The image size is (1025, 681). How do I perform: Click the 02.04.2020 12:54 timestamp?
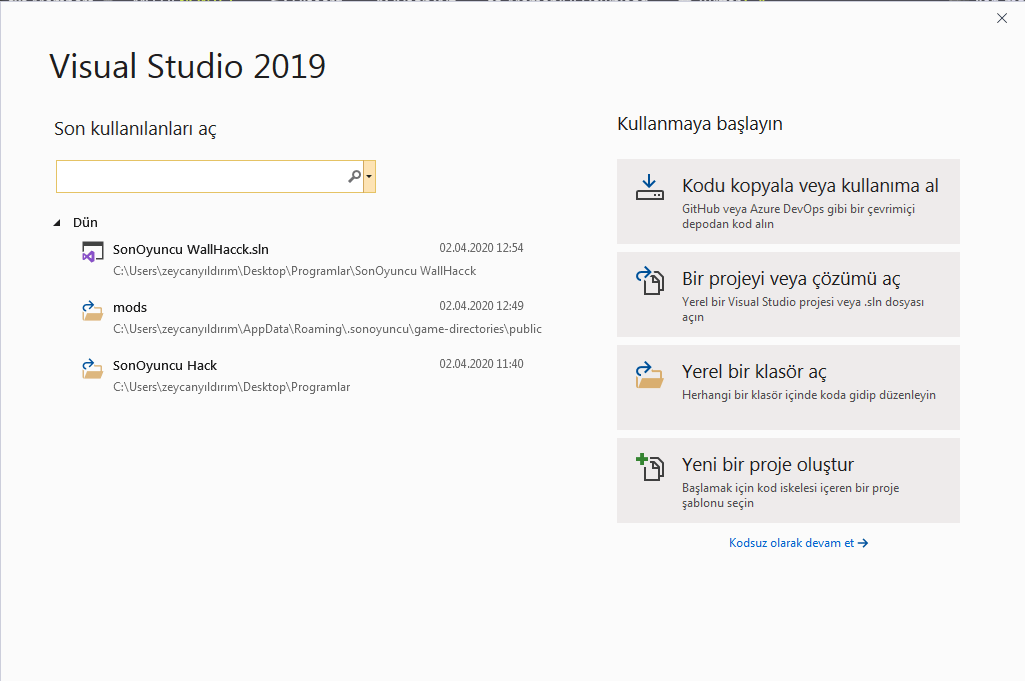pos(481,248)
